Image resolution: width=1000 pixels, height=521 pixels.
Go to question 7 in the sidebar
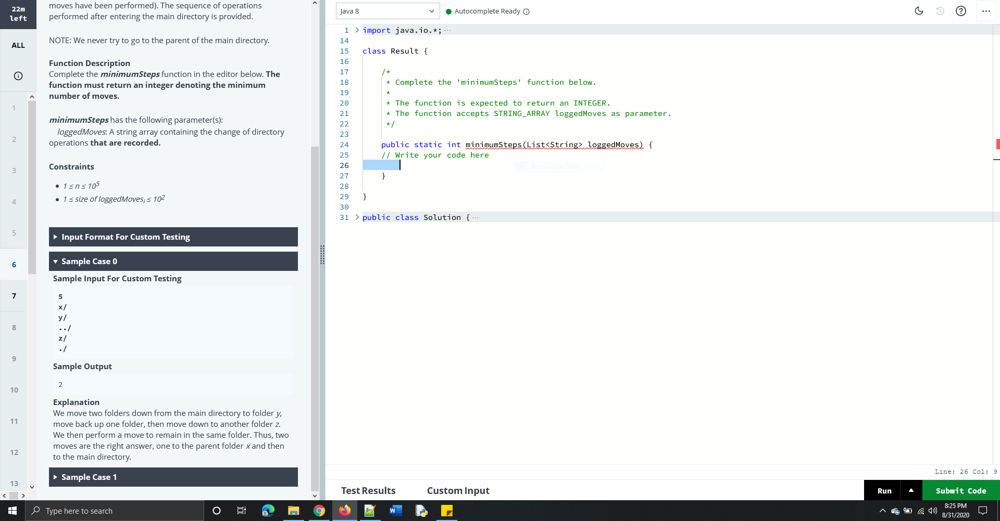[13, 295]
